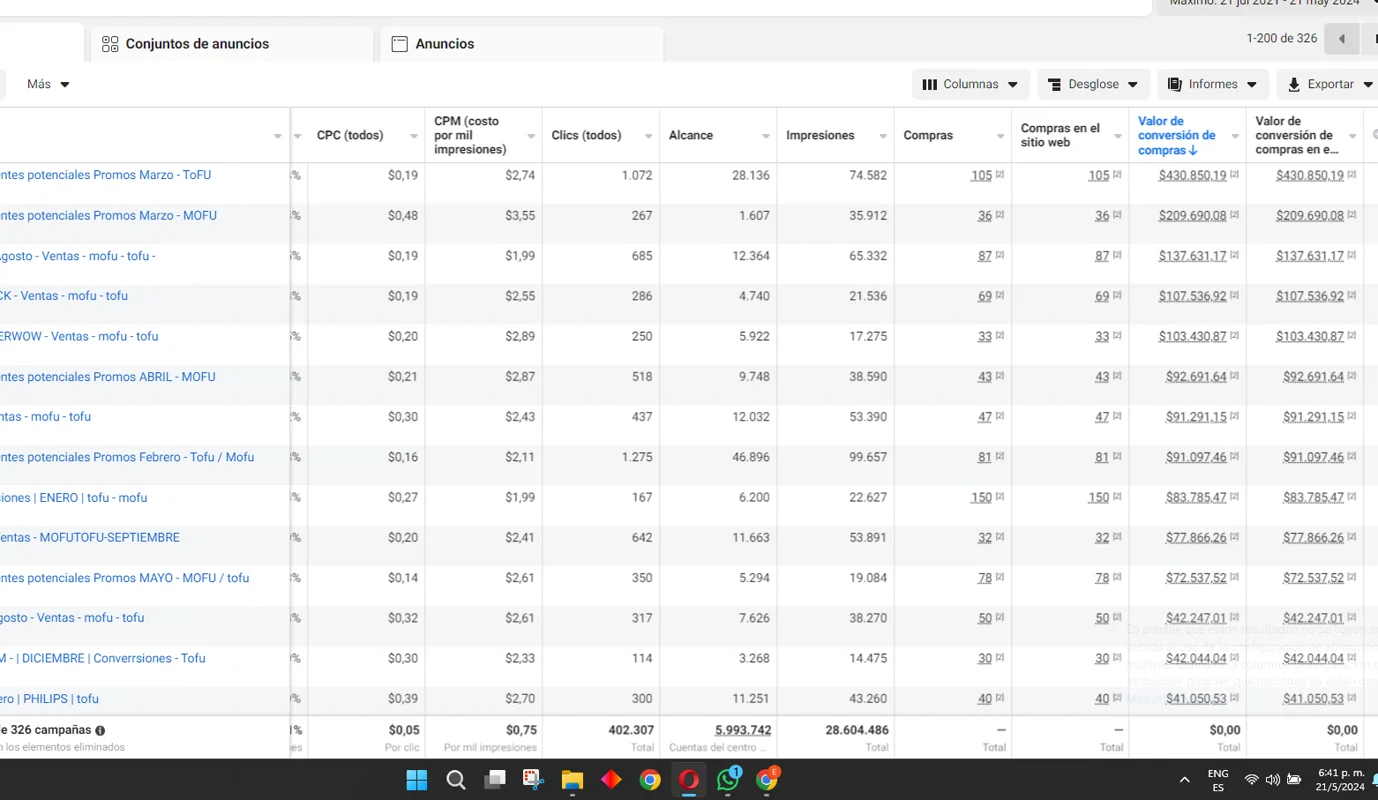Expand the Desglose dropdown menu
This screenshot has height=800, width=1378.
point(1092,84)
